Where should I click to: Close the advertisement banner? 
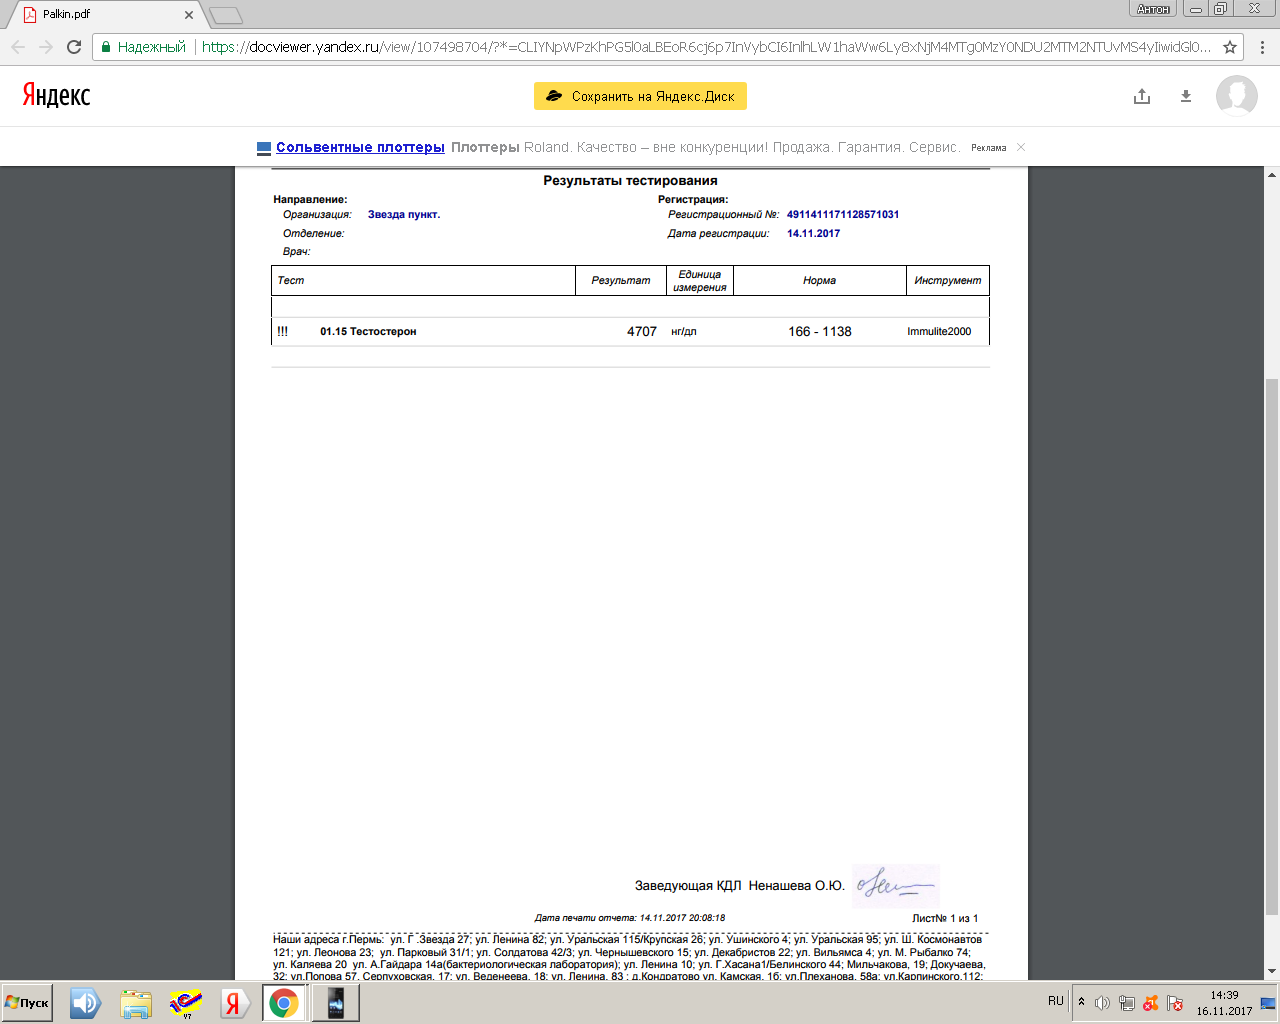[1021, 147]
